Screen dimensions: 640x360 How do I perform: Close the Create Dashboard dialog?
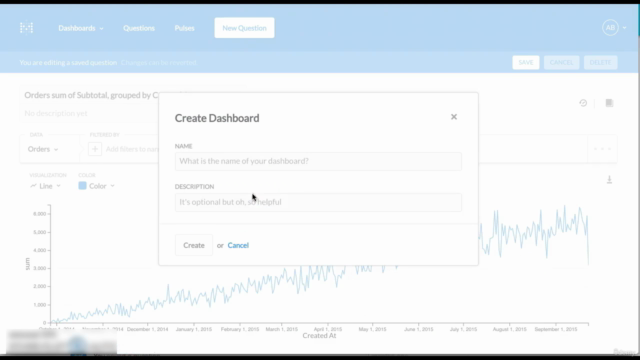tap(454, 117)
